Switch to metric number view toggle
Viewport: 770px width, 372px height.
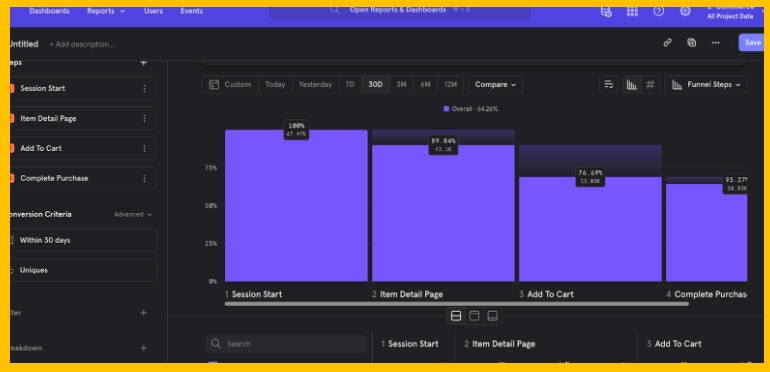click(x=650, y=84)
